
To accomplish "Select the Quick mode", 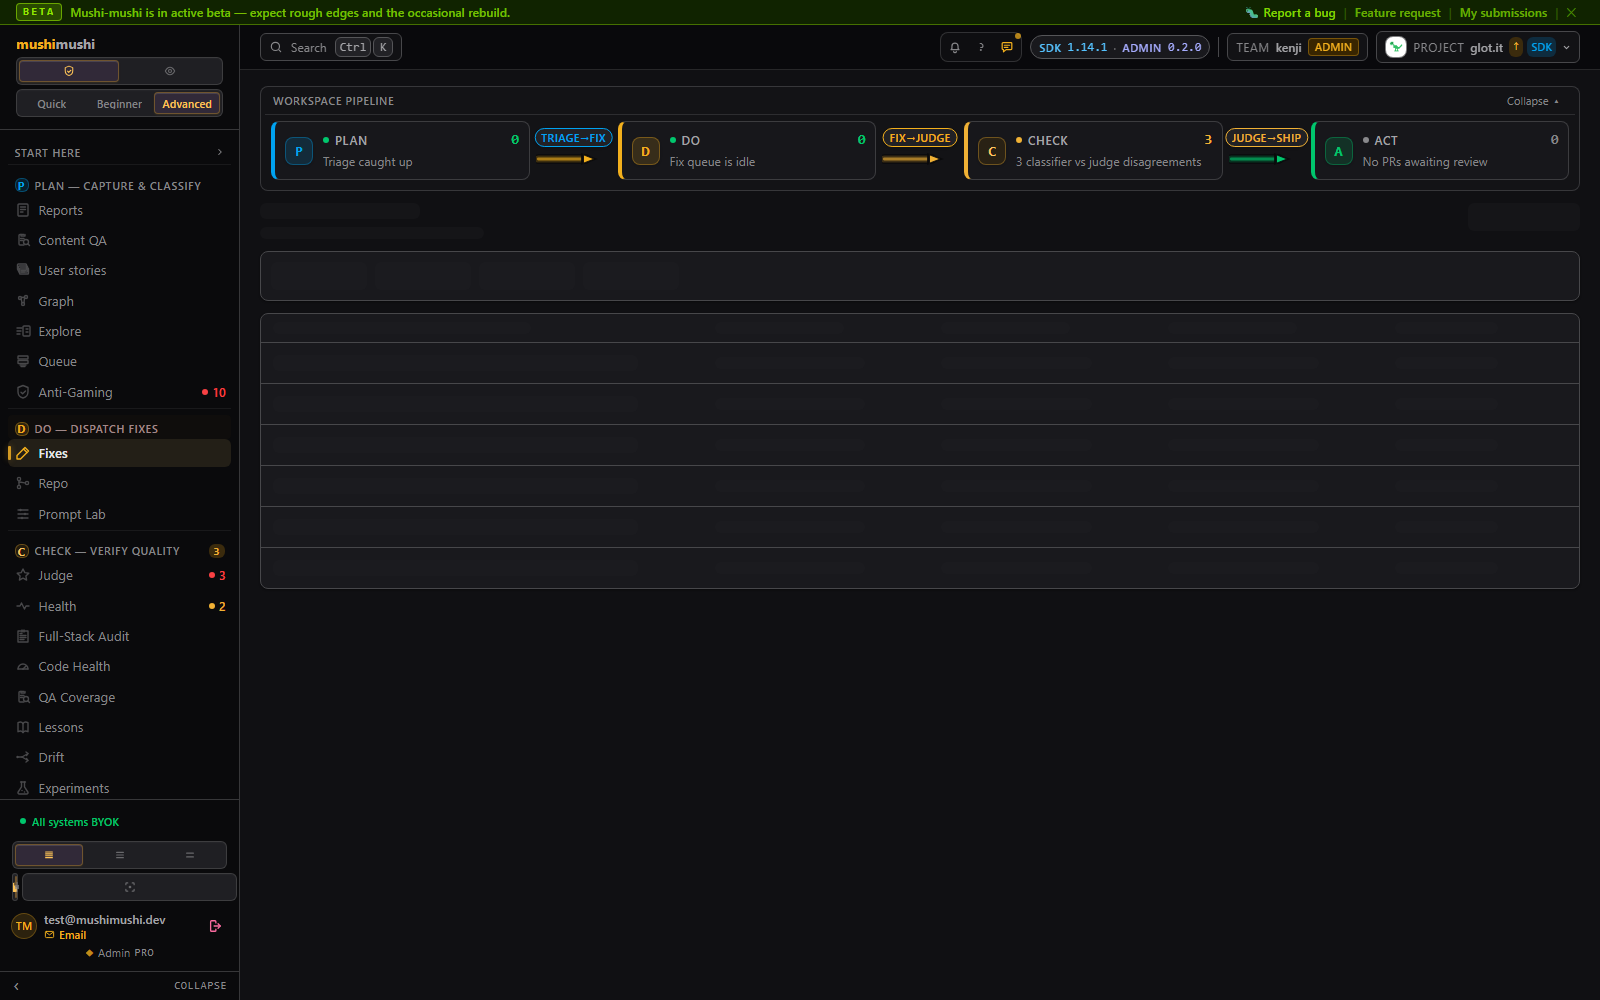I will point(52,104).
